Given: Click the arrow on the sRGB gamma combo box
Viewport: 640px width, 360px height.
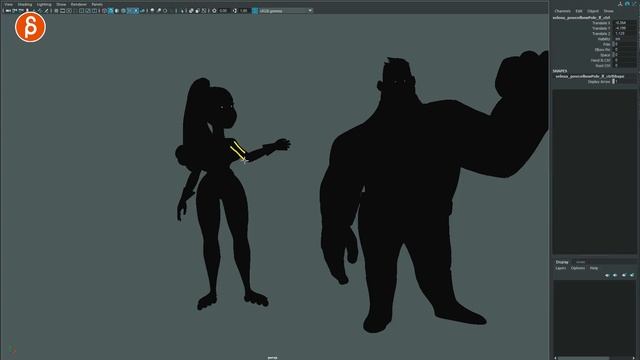Looking at the screenshot, I should pos(310,11).
